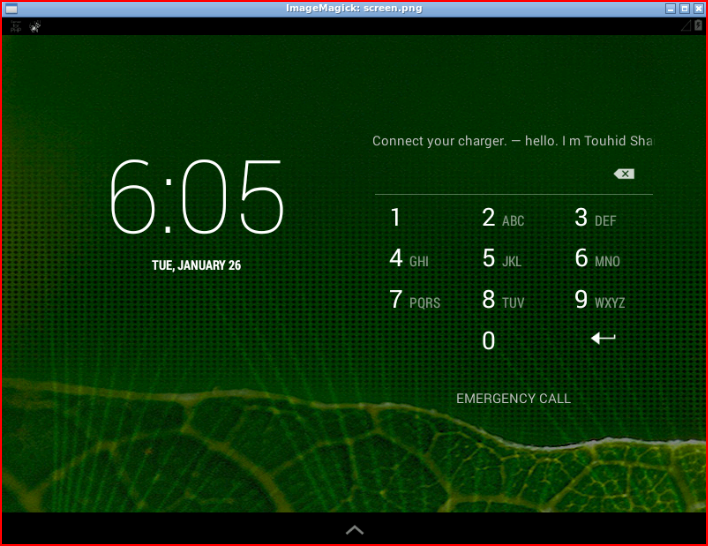Tap keypad digit 7 PQRS

[415, 300]
